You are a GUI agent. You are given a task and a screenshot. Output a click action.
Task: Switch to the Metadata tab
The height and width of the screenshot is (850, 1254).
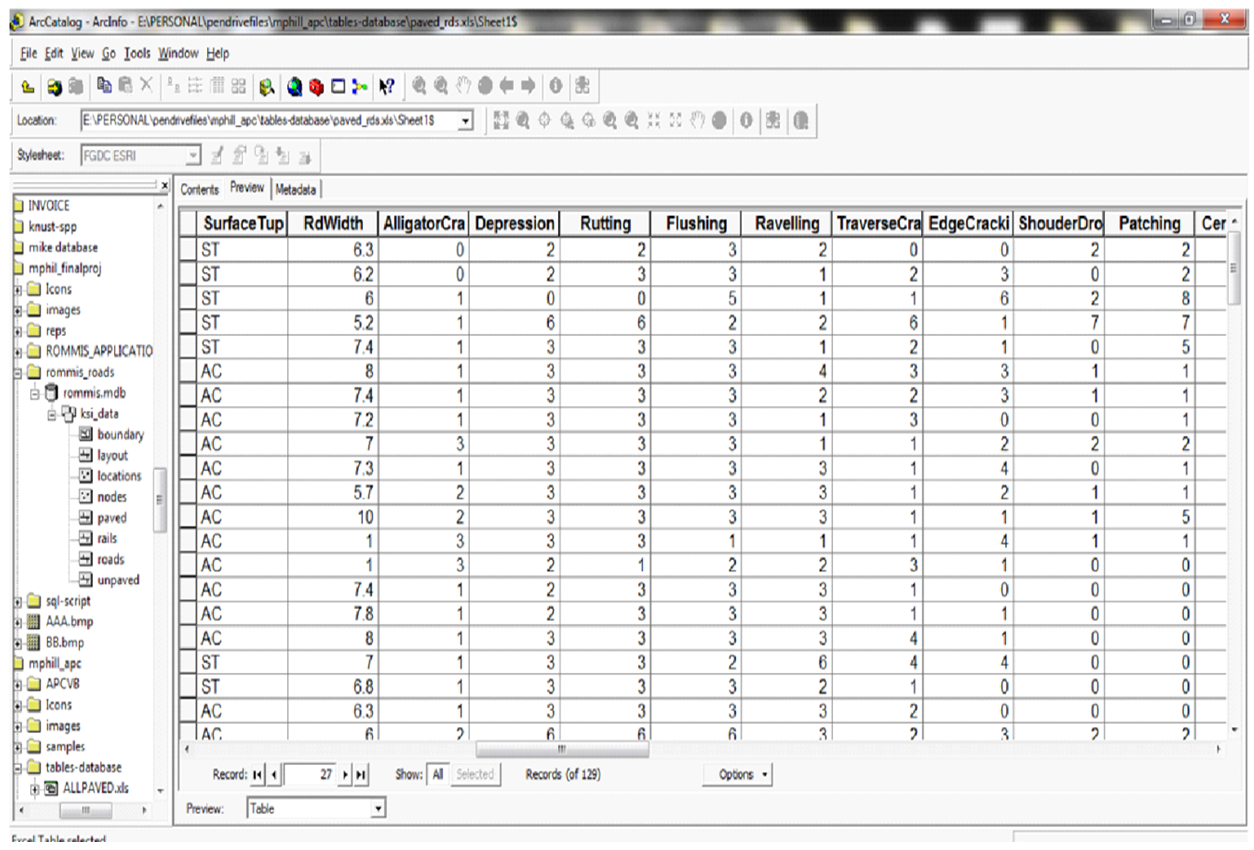point(295,189)
